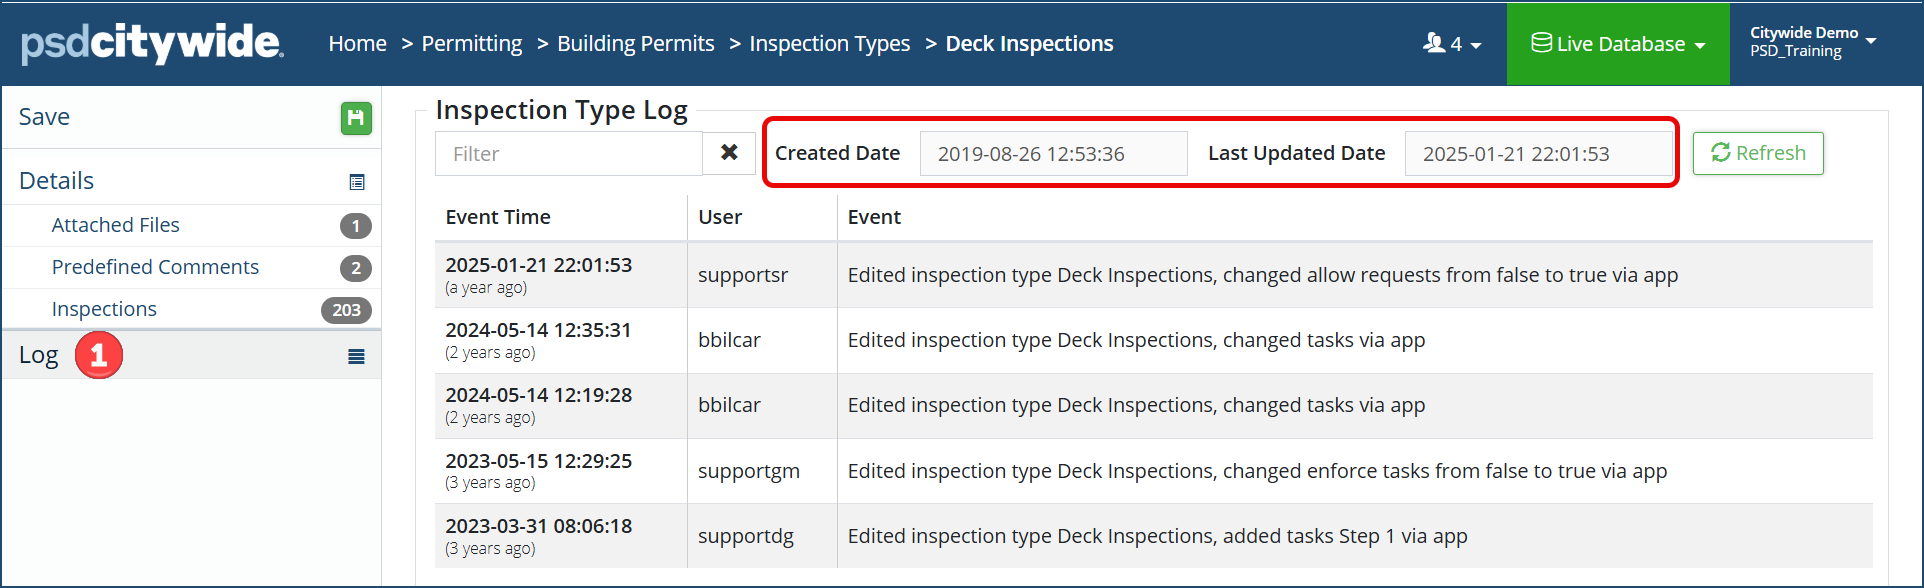Click the Attached Files count badge
This screenshot has width=1924, height=588.
(355, 226)
